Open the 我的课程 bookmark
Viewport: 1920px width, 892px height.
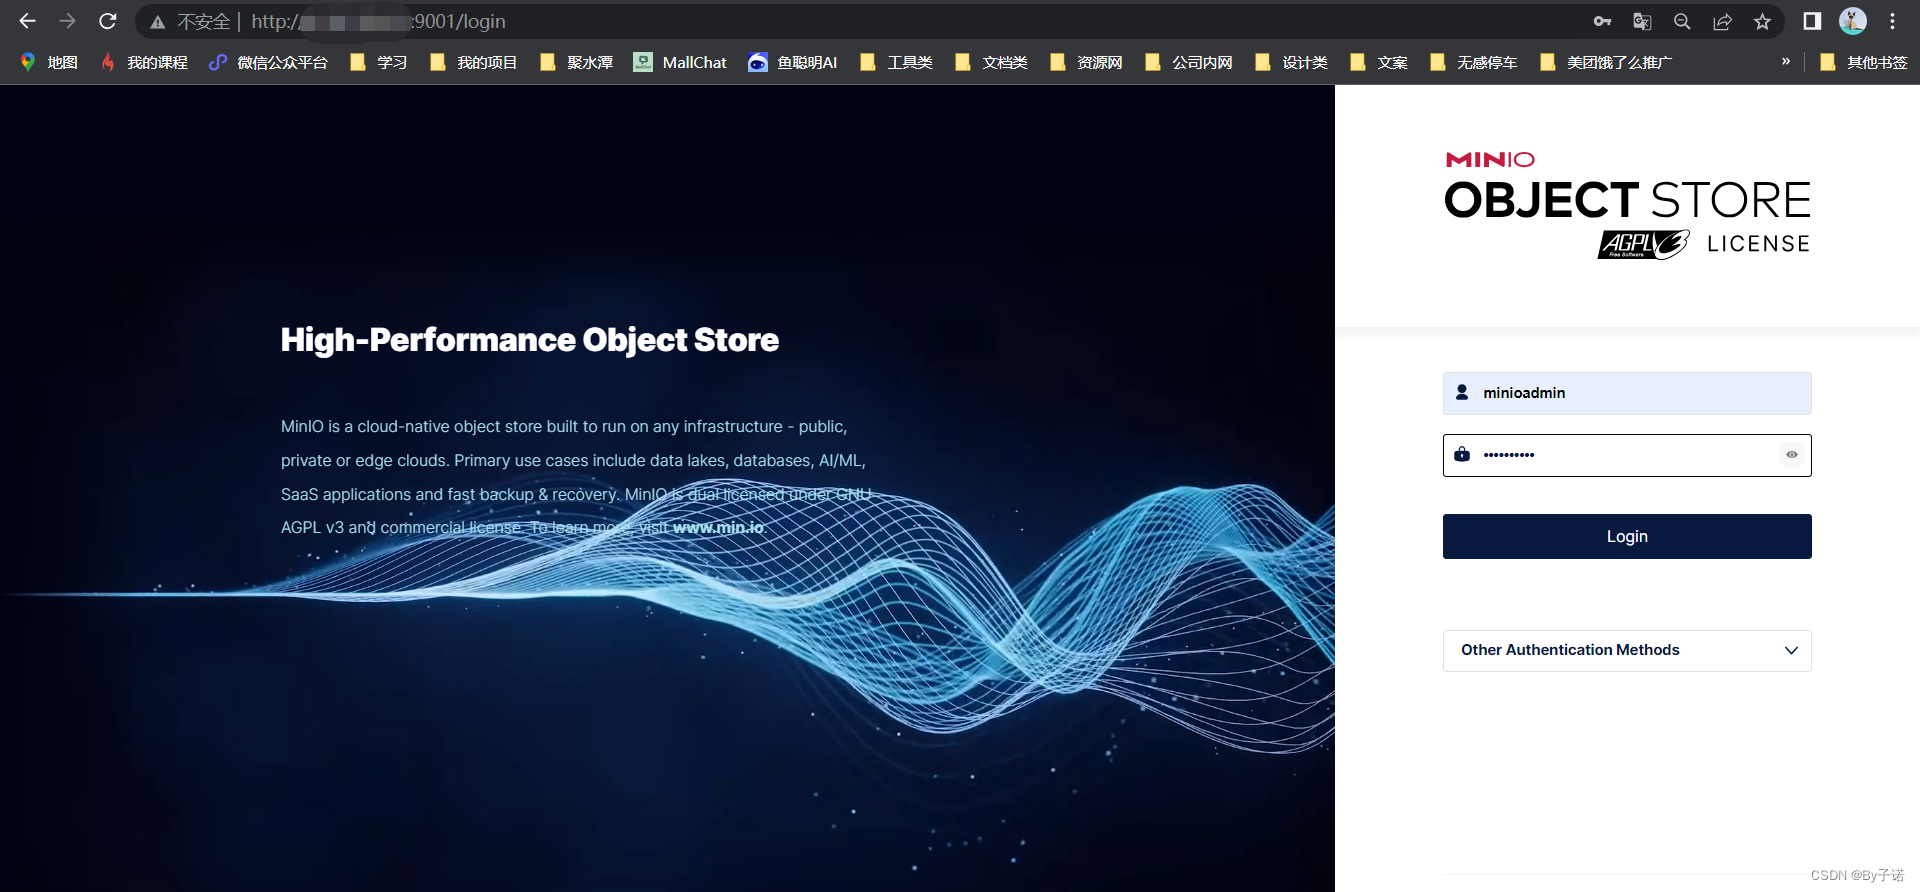(x=144, y=62)
